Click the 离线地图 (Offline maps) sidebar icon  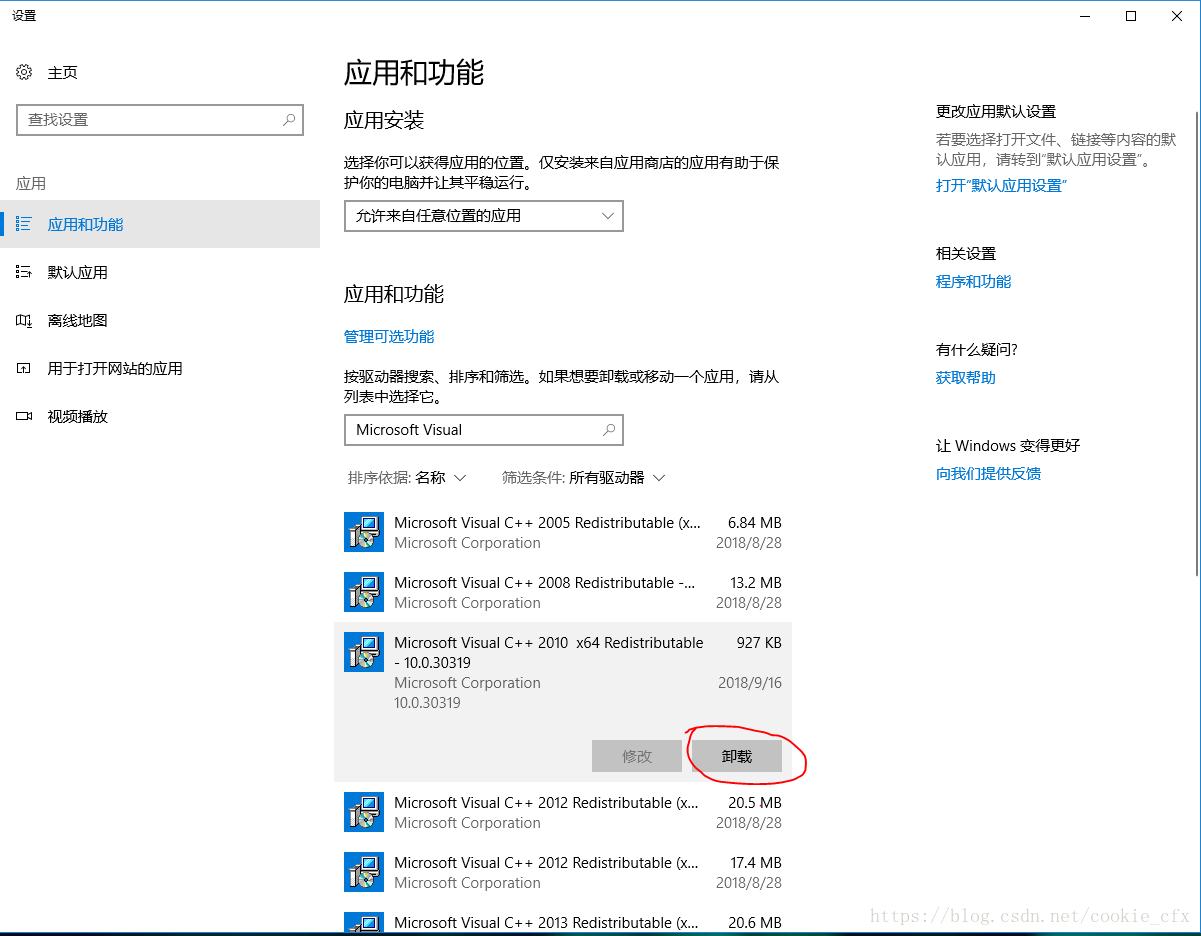[x=24, y=320]
